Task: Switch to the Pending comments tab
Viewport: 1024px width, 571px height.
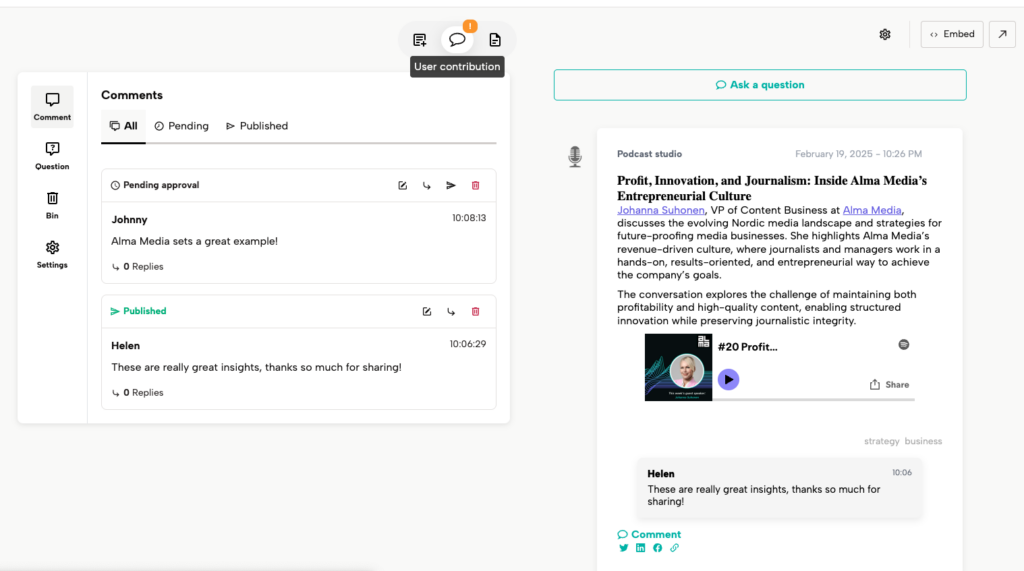Action: [182, 126]
